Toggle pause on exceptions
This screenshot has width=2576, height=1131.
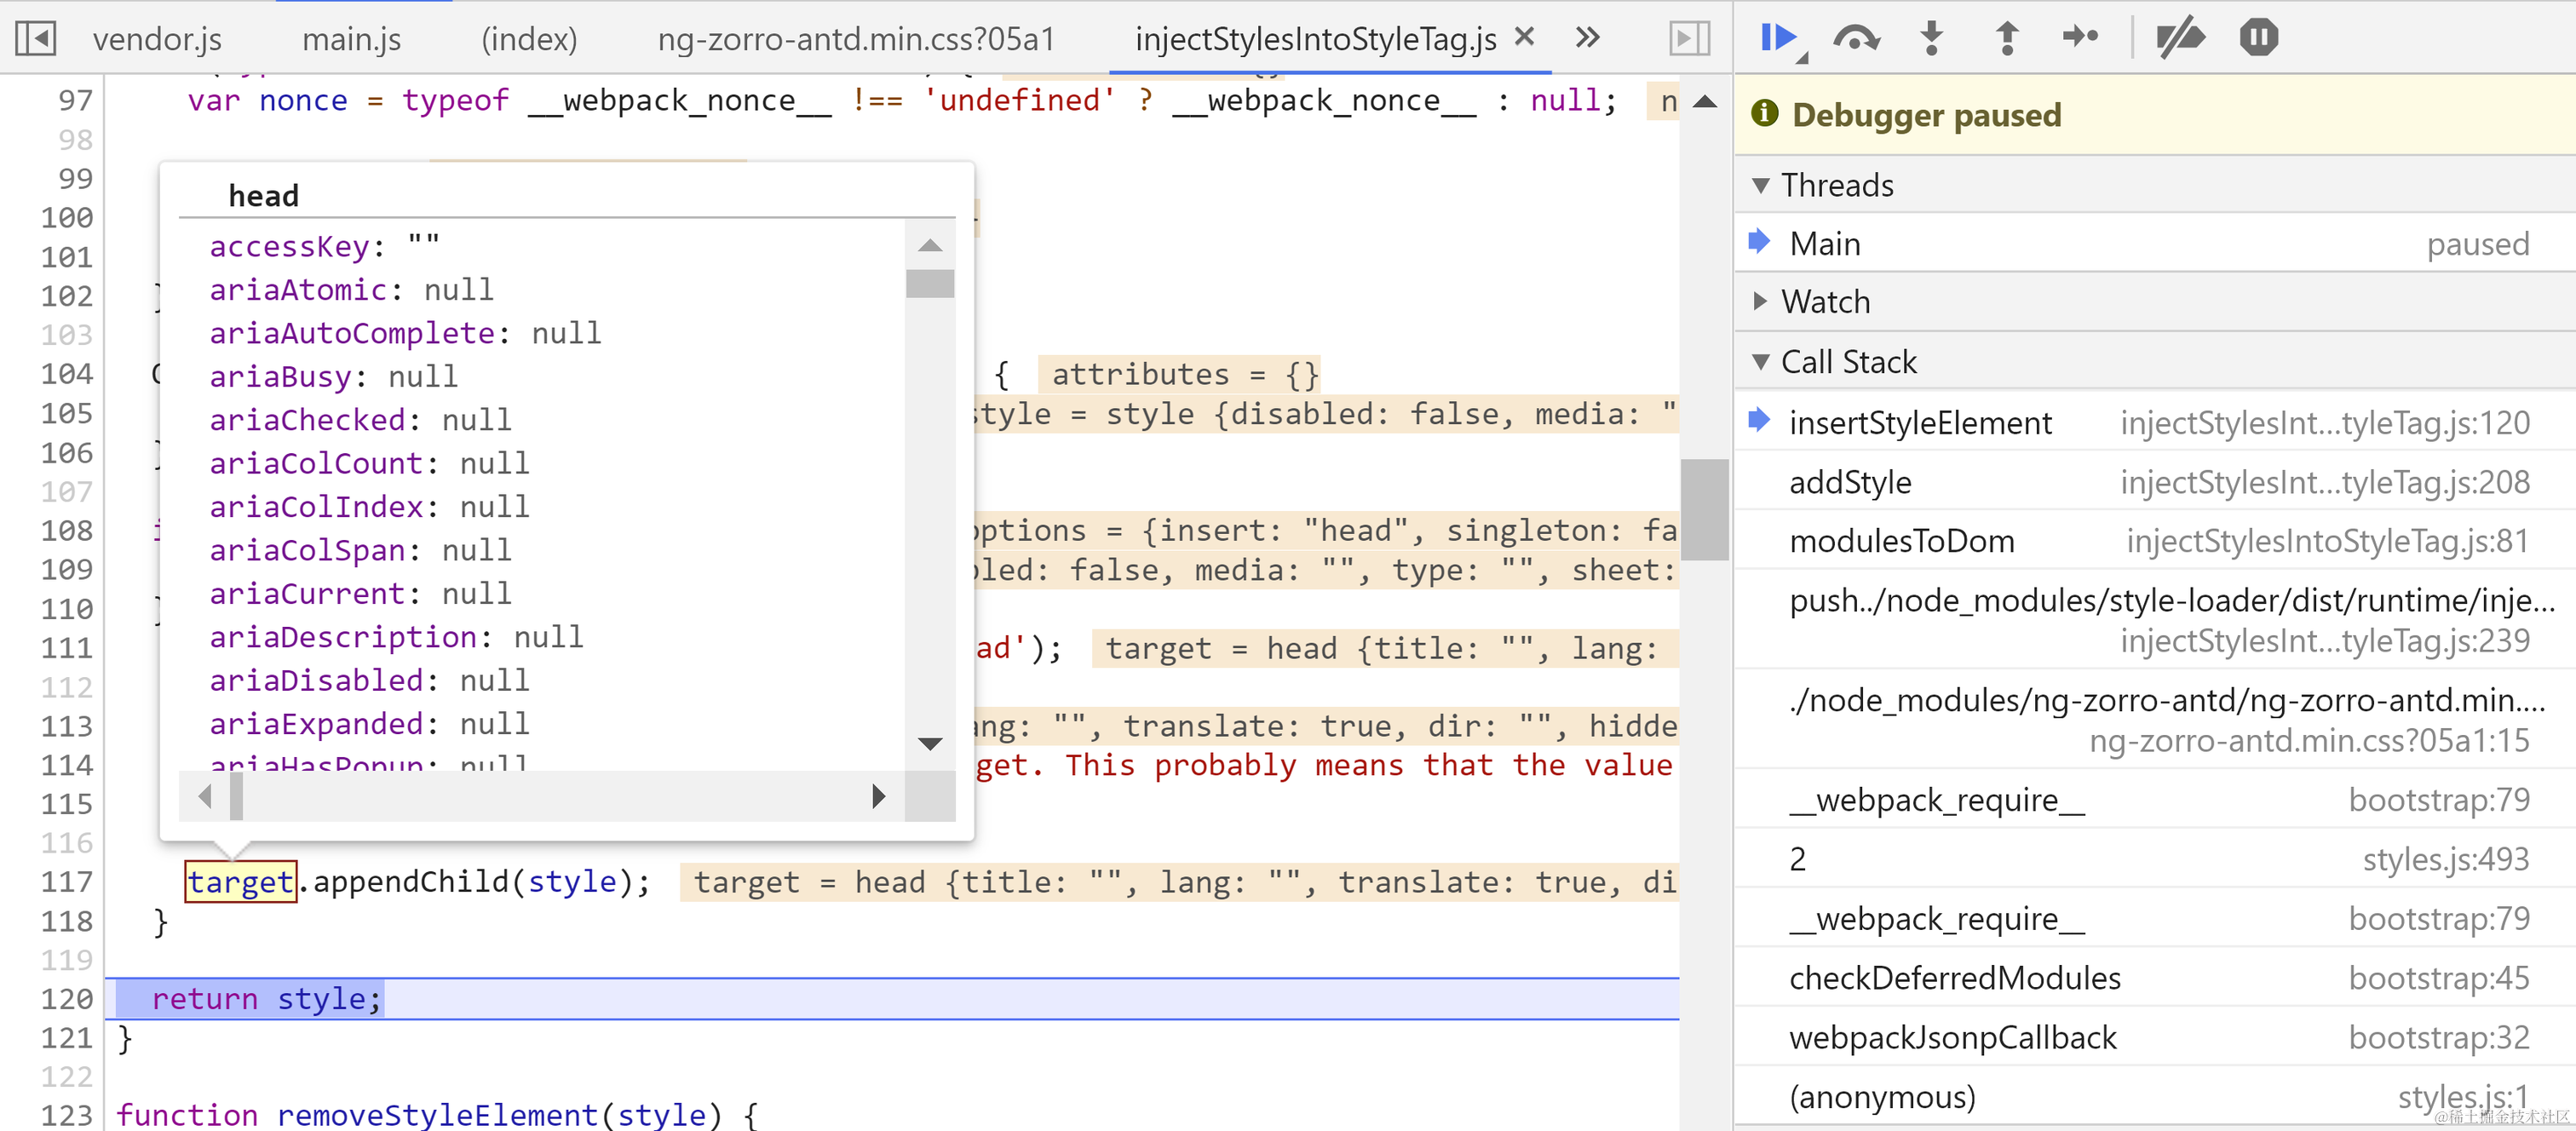(x=2258, y=38)
